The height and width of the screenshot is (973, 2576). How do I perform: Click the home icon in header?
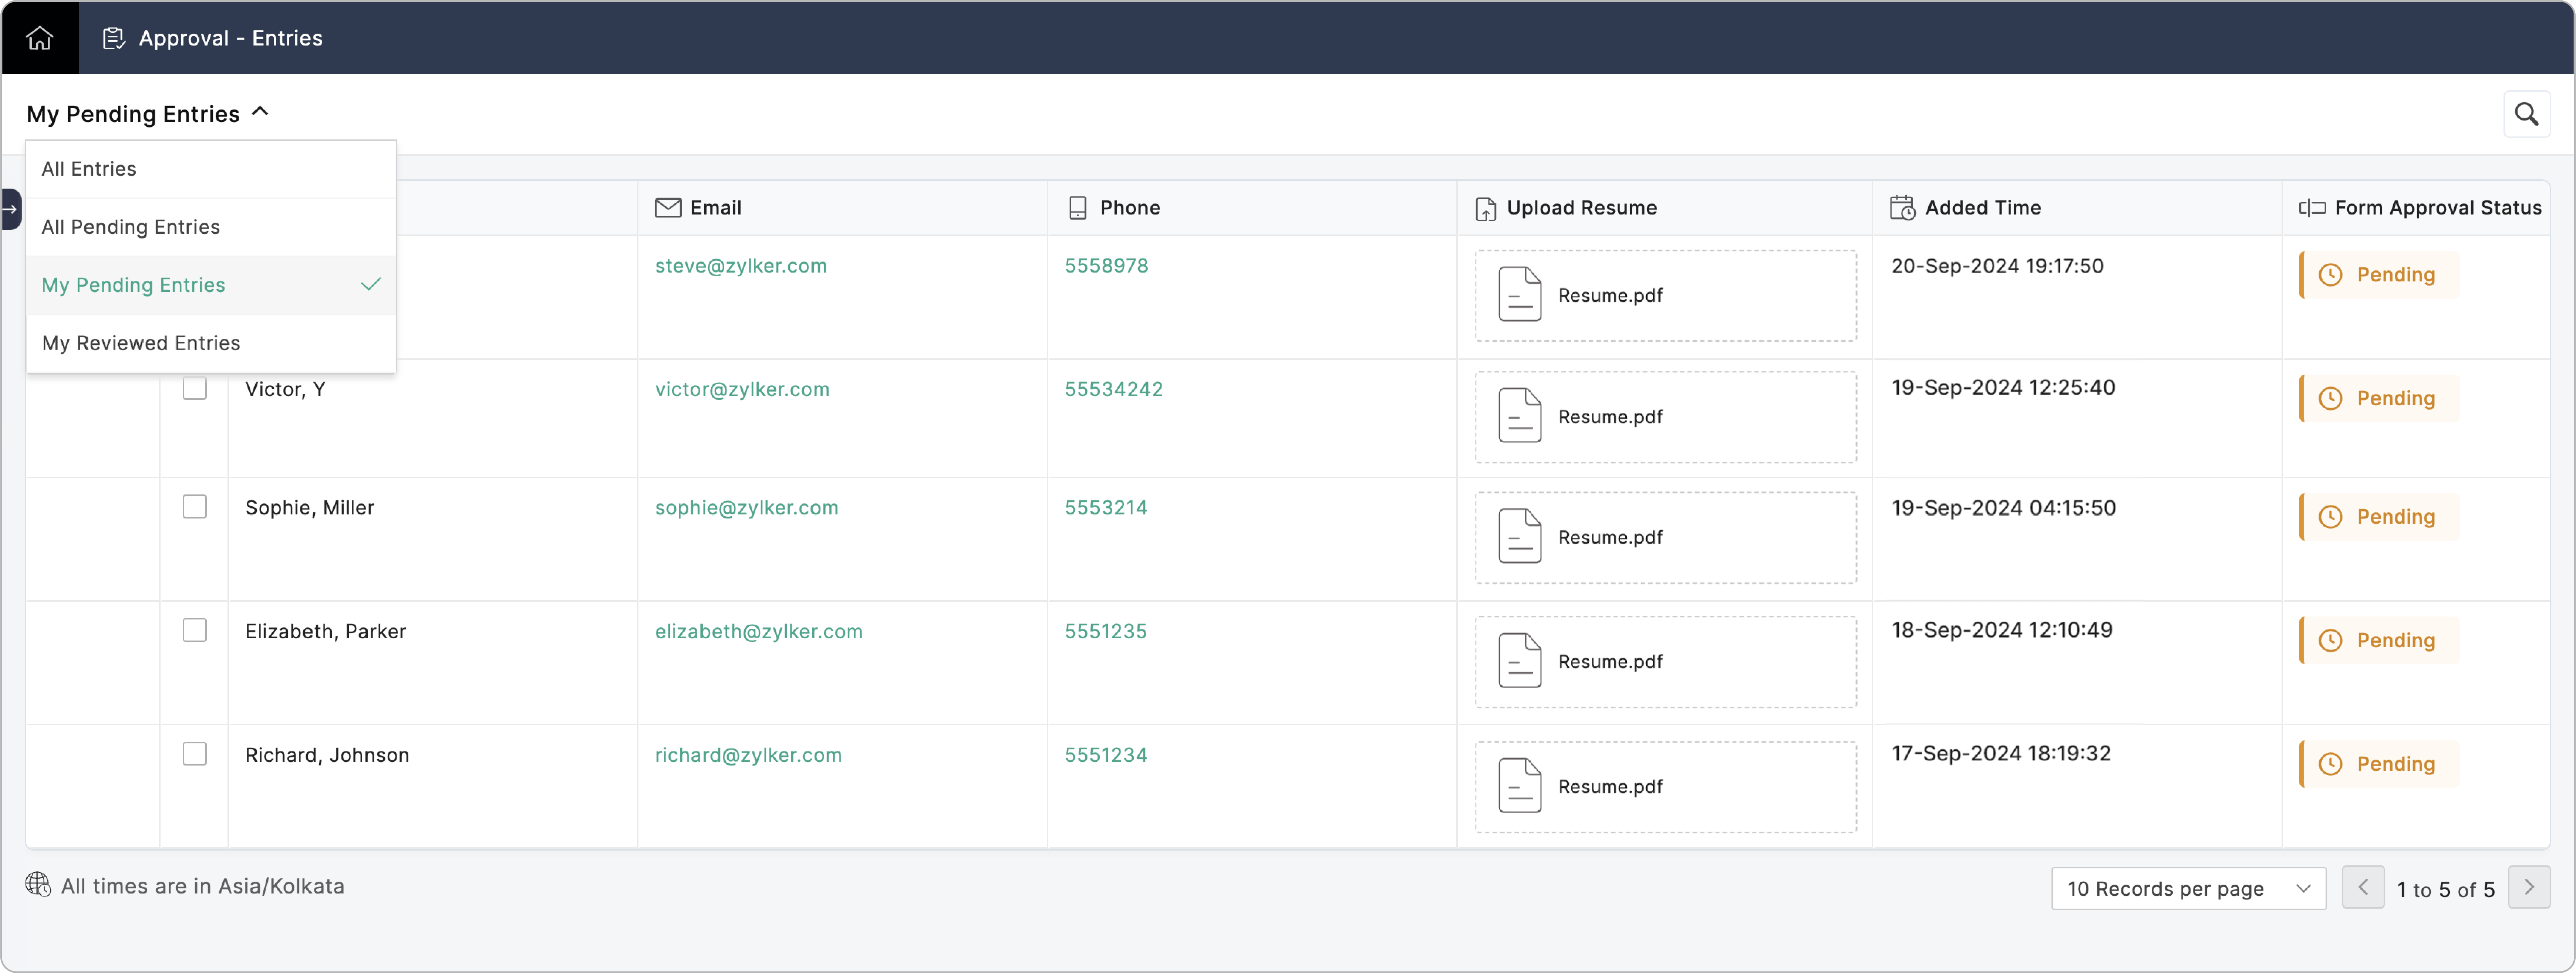click(40, 38)
